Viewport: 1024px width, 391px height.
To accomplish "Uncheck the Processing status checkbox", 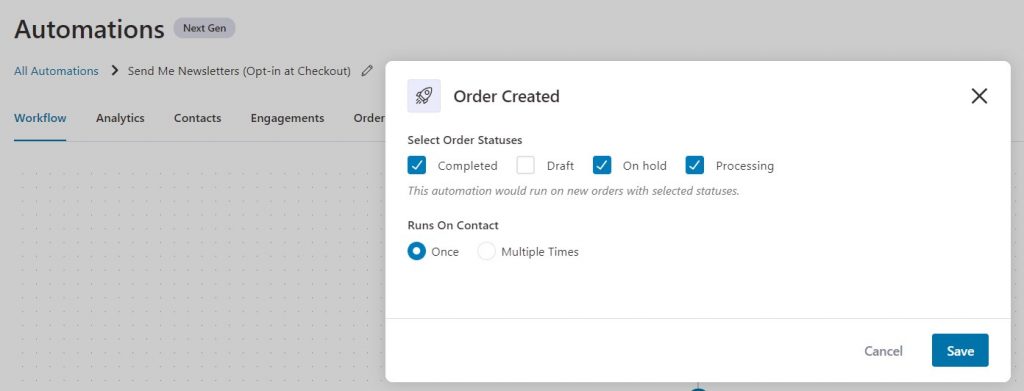I will [695, 165].
